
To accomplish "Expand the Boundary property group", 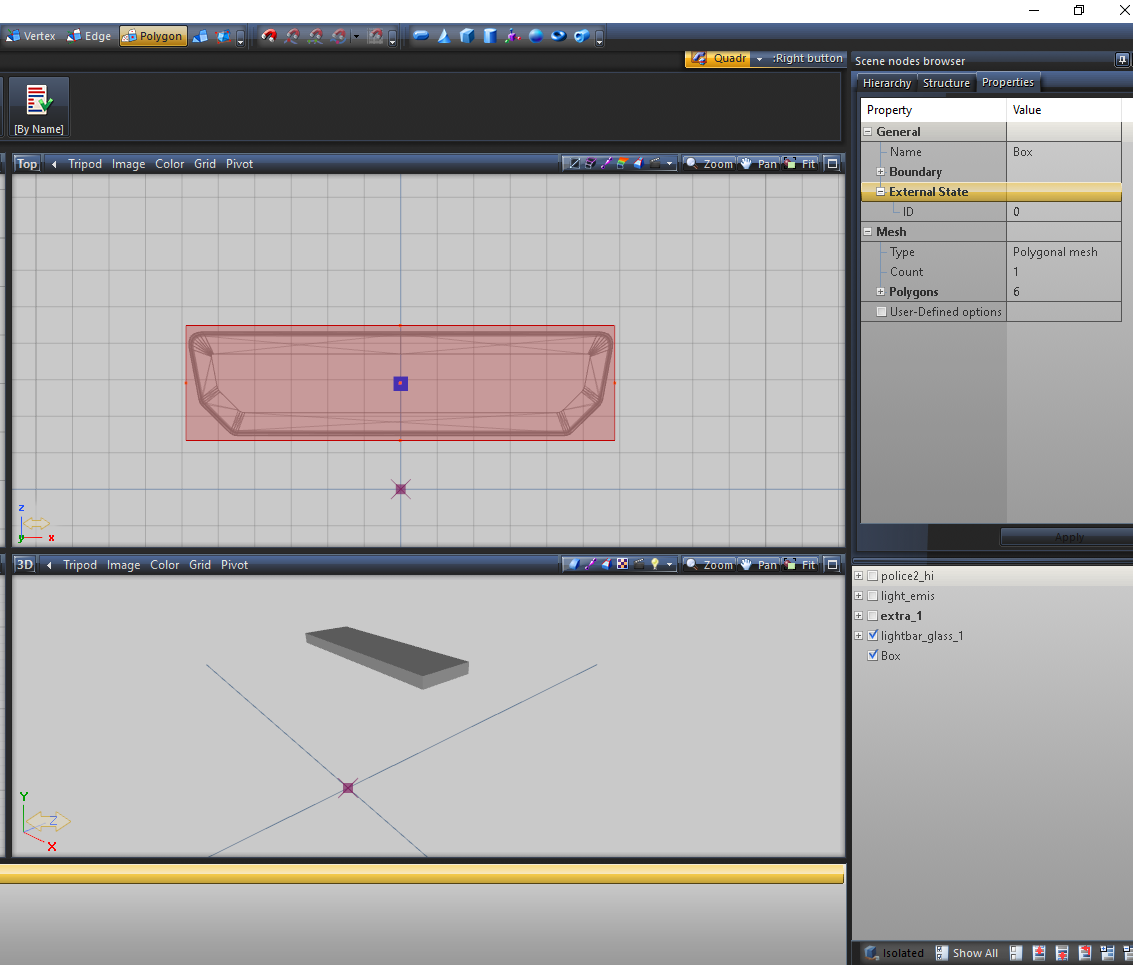I will click(881, 172).
